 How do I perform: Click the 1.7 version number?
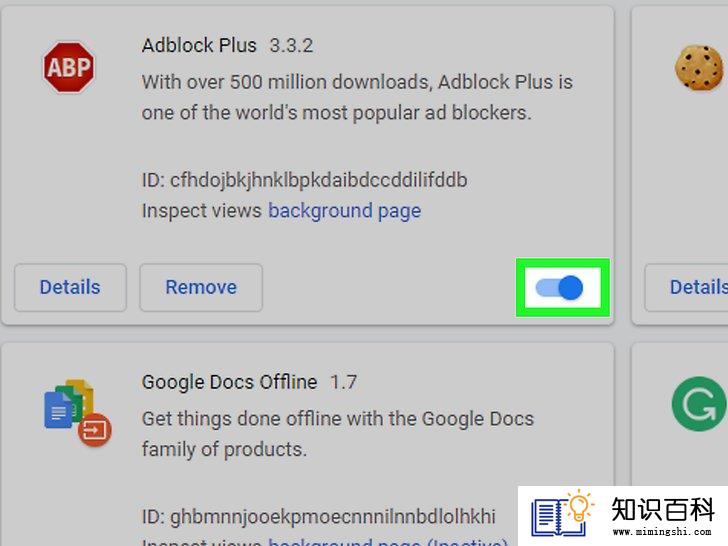344,382
